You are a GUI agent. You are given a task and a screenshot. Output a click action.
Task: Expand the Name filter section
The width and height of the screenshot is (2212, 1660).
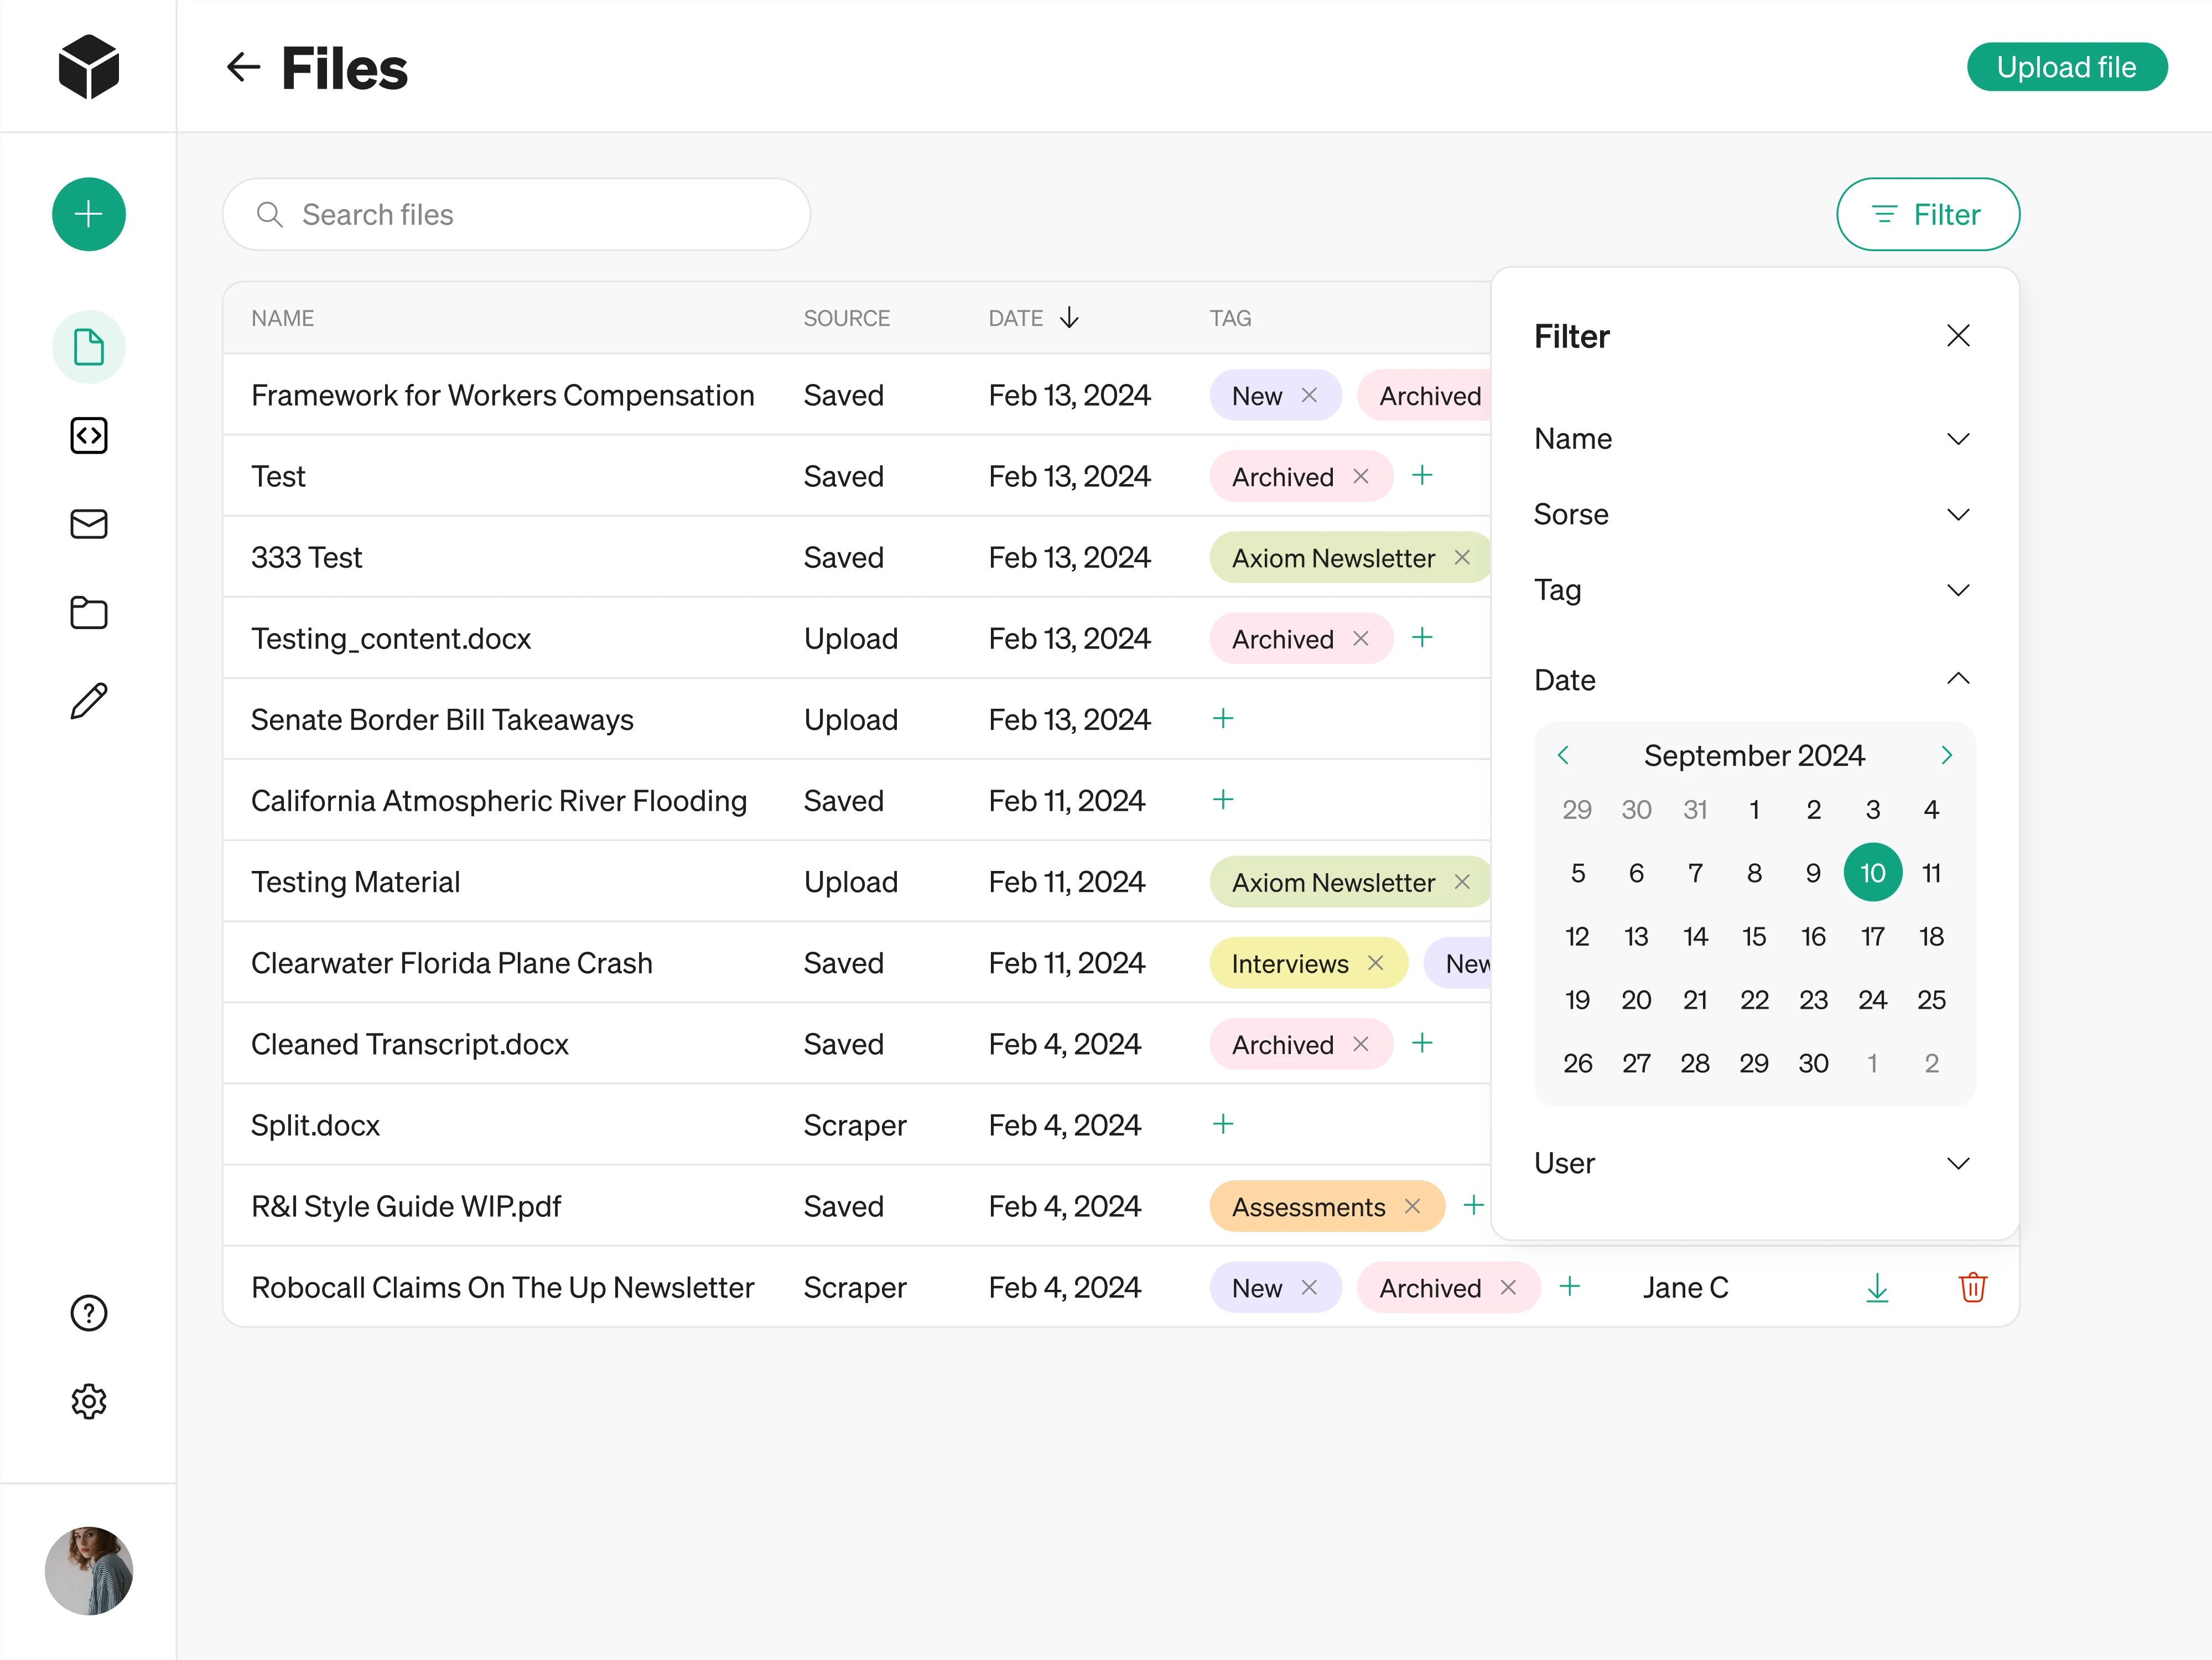(1958, 438)
